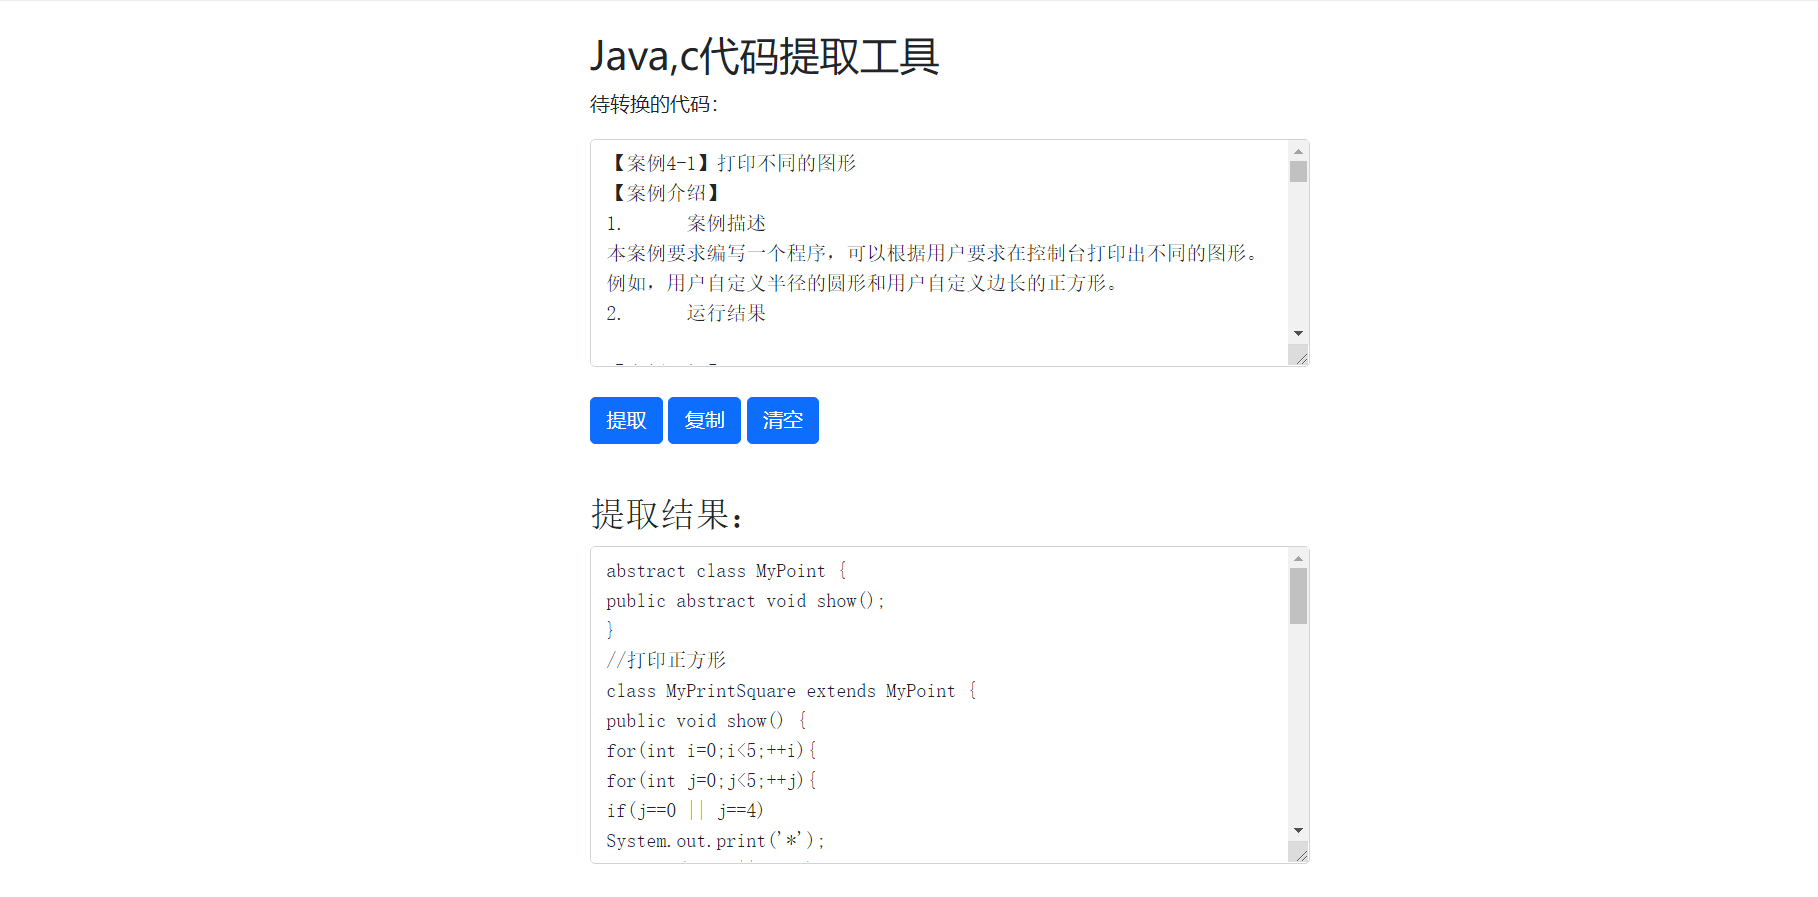Click line 2. 运行结果

686,313
